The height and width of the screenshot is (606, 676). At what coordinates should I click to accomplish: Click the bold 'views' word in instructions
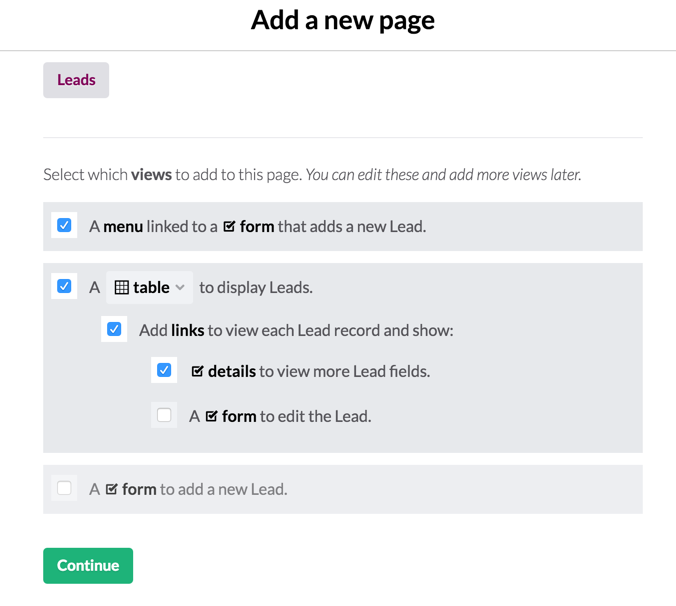pos(151,174)
